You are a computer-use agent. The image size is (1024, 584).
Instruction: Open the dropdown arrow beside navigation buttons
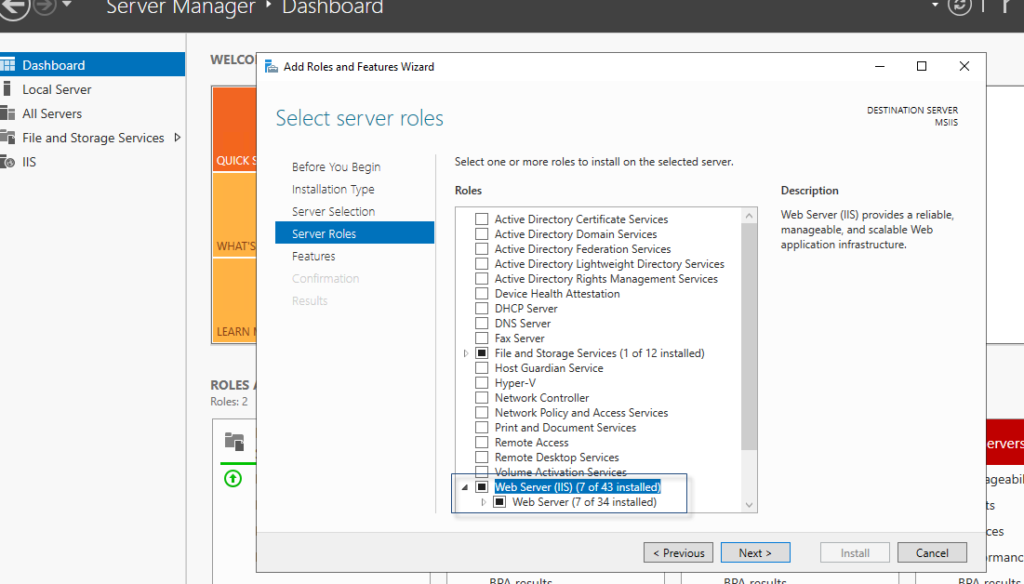tap(67, 5)
